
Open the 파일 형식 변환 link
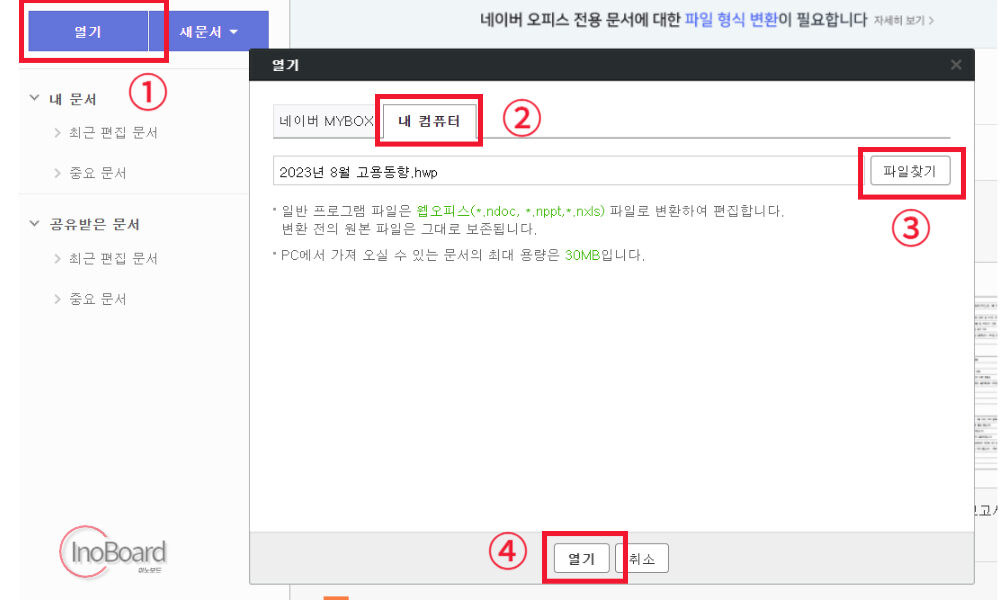click(x=731, y=19)
